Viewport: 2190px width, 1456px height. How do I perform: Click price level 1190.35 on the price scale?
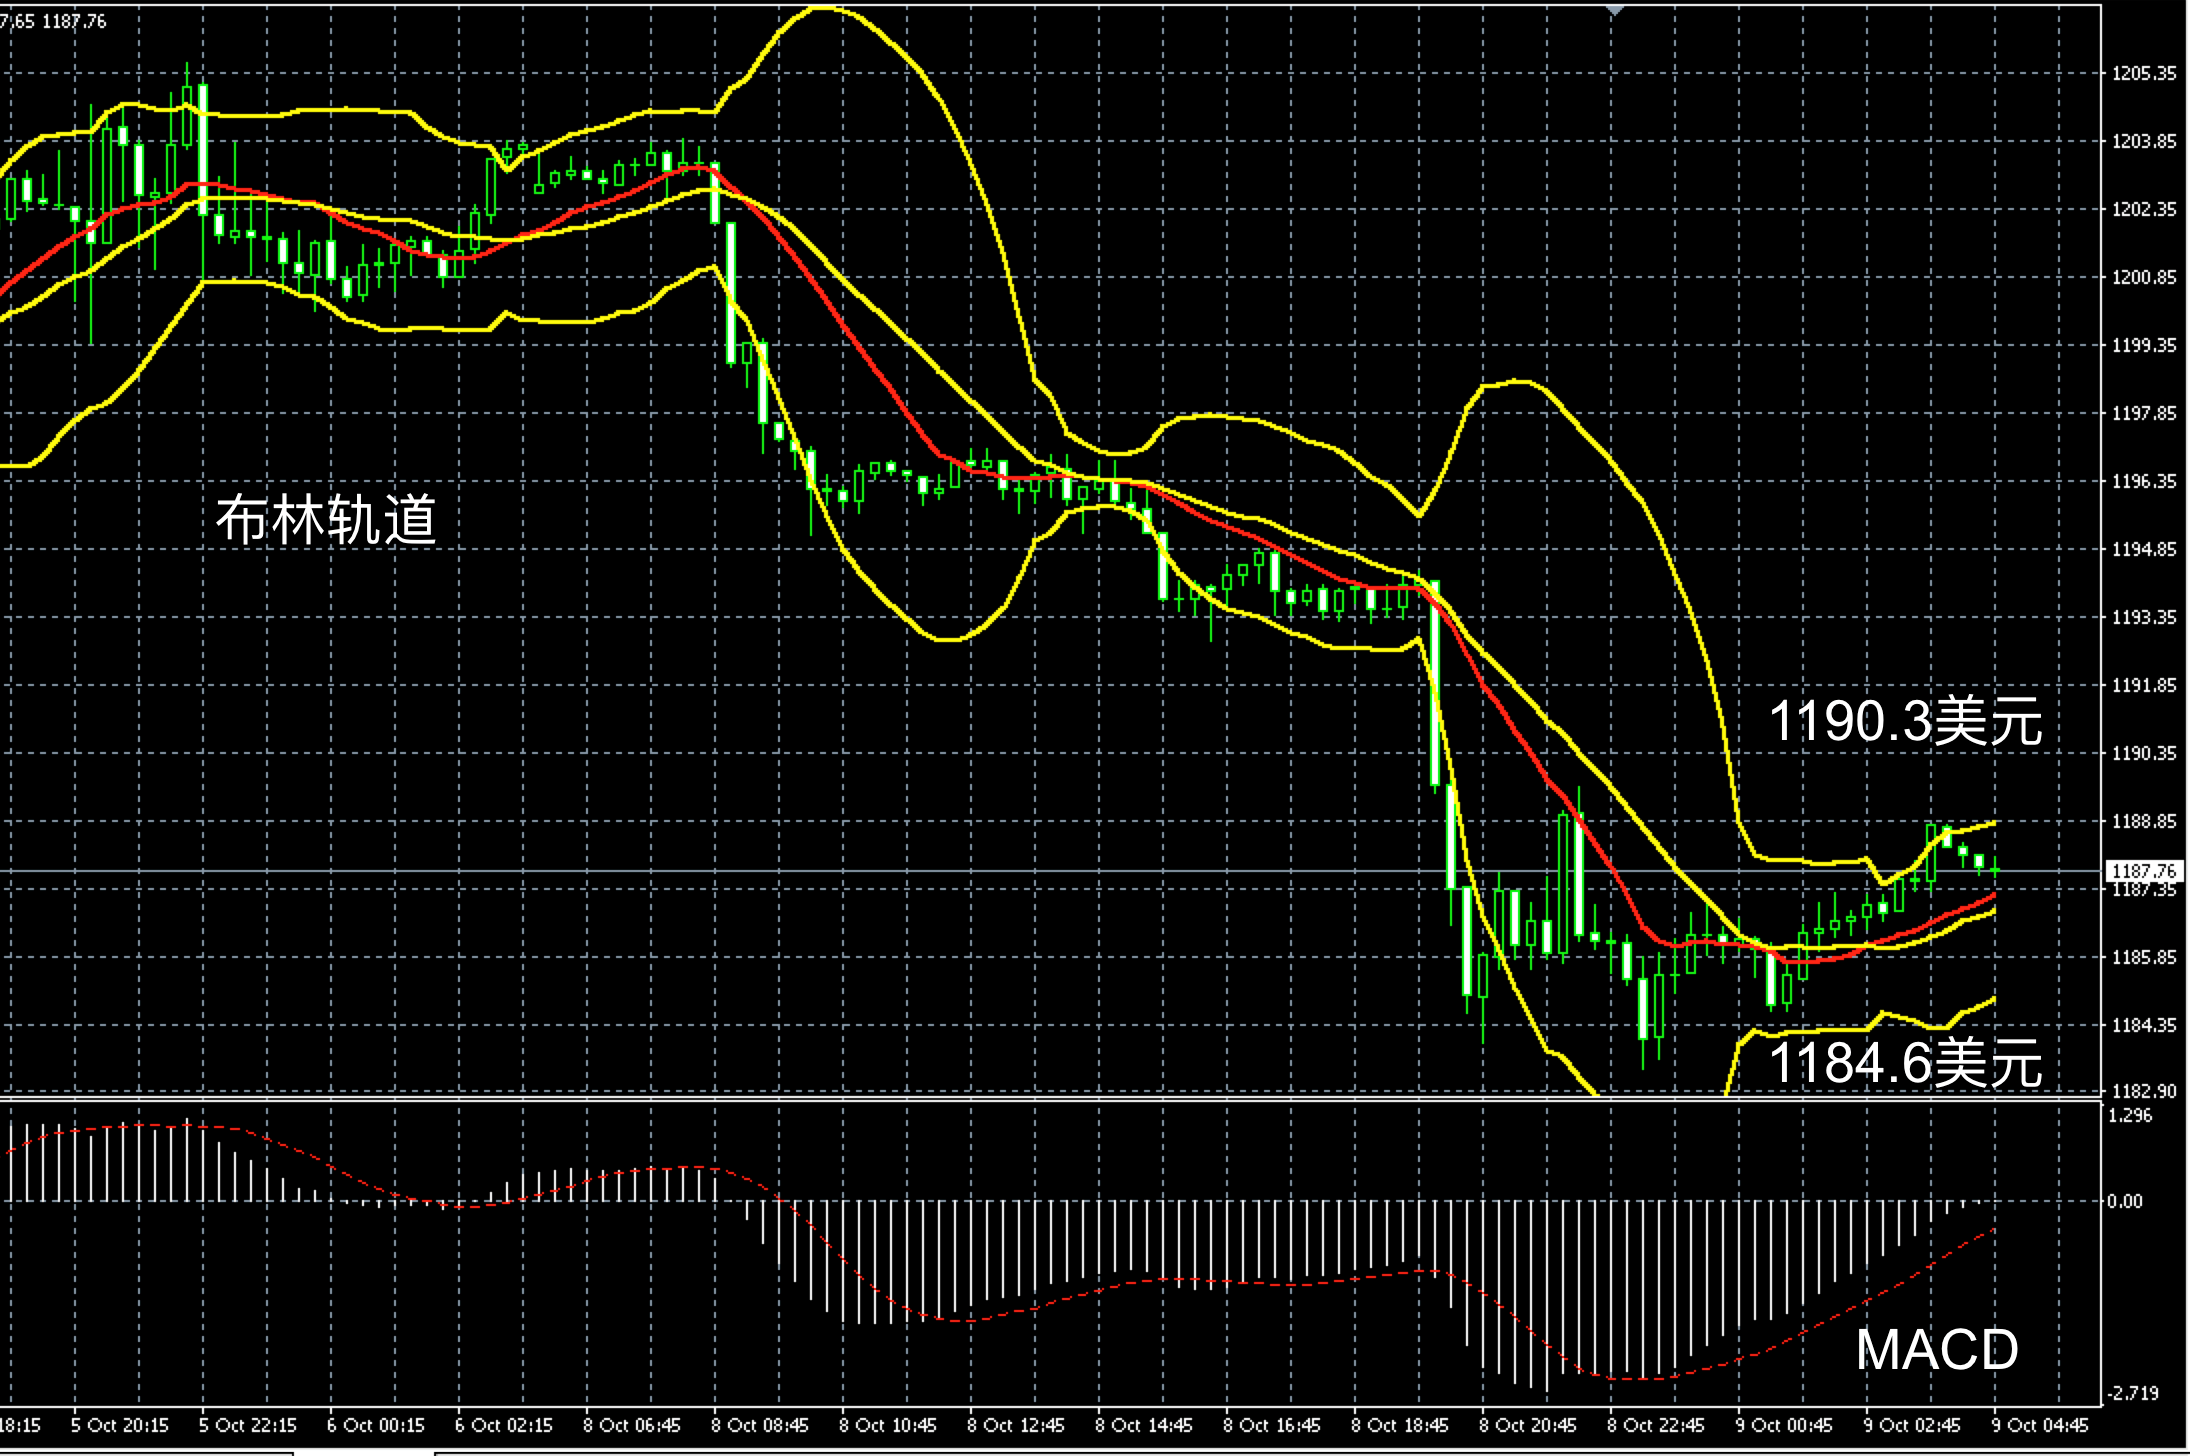coord(2143,753)
